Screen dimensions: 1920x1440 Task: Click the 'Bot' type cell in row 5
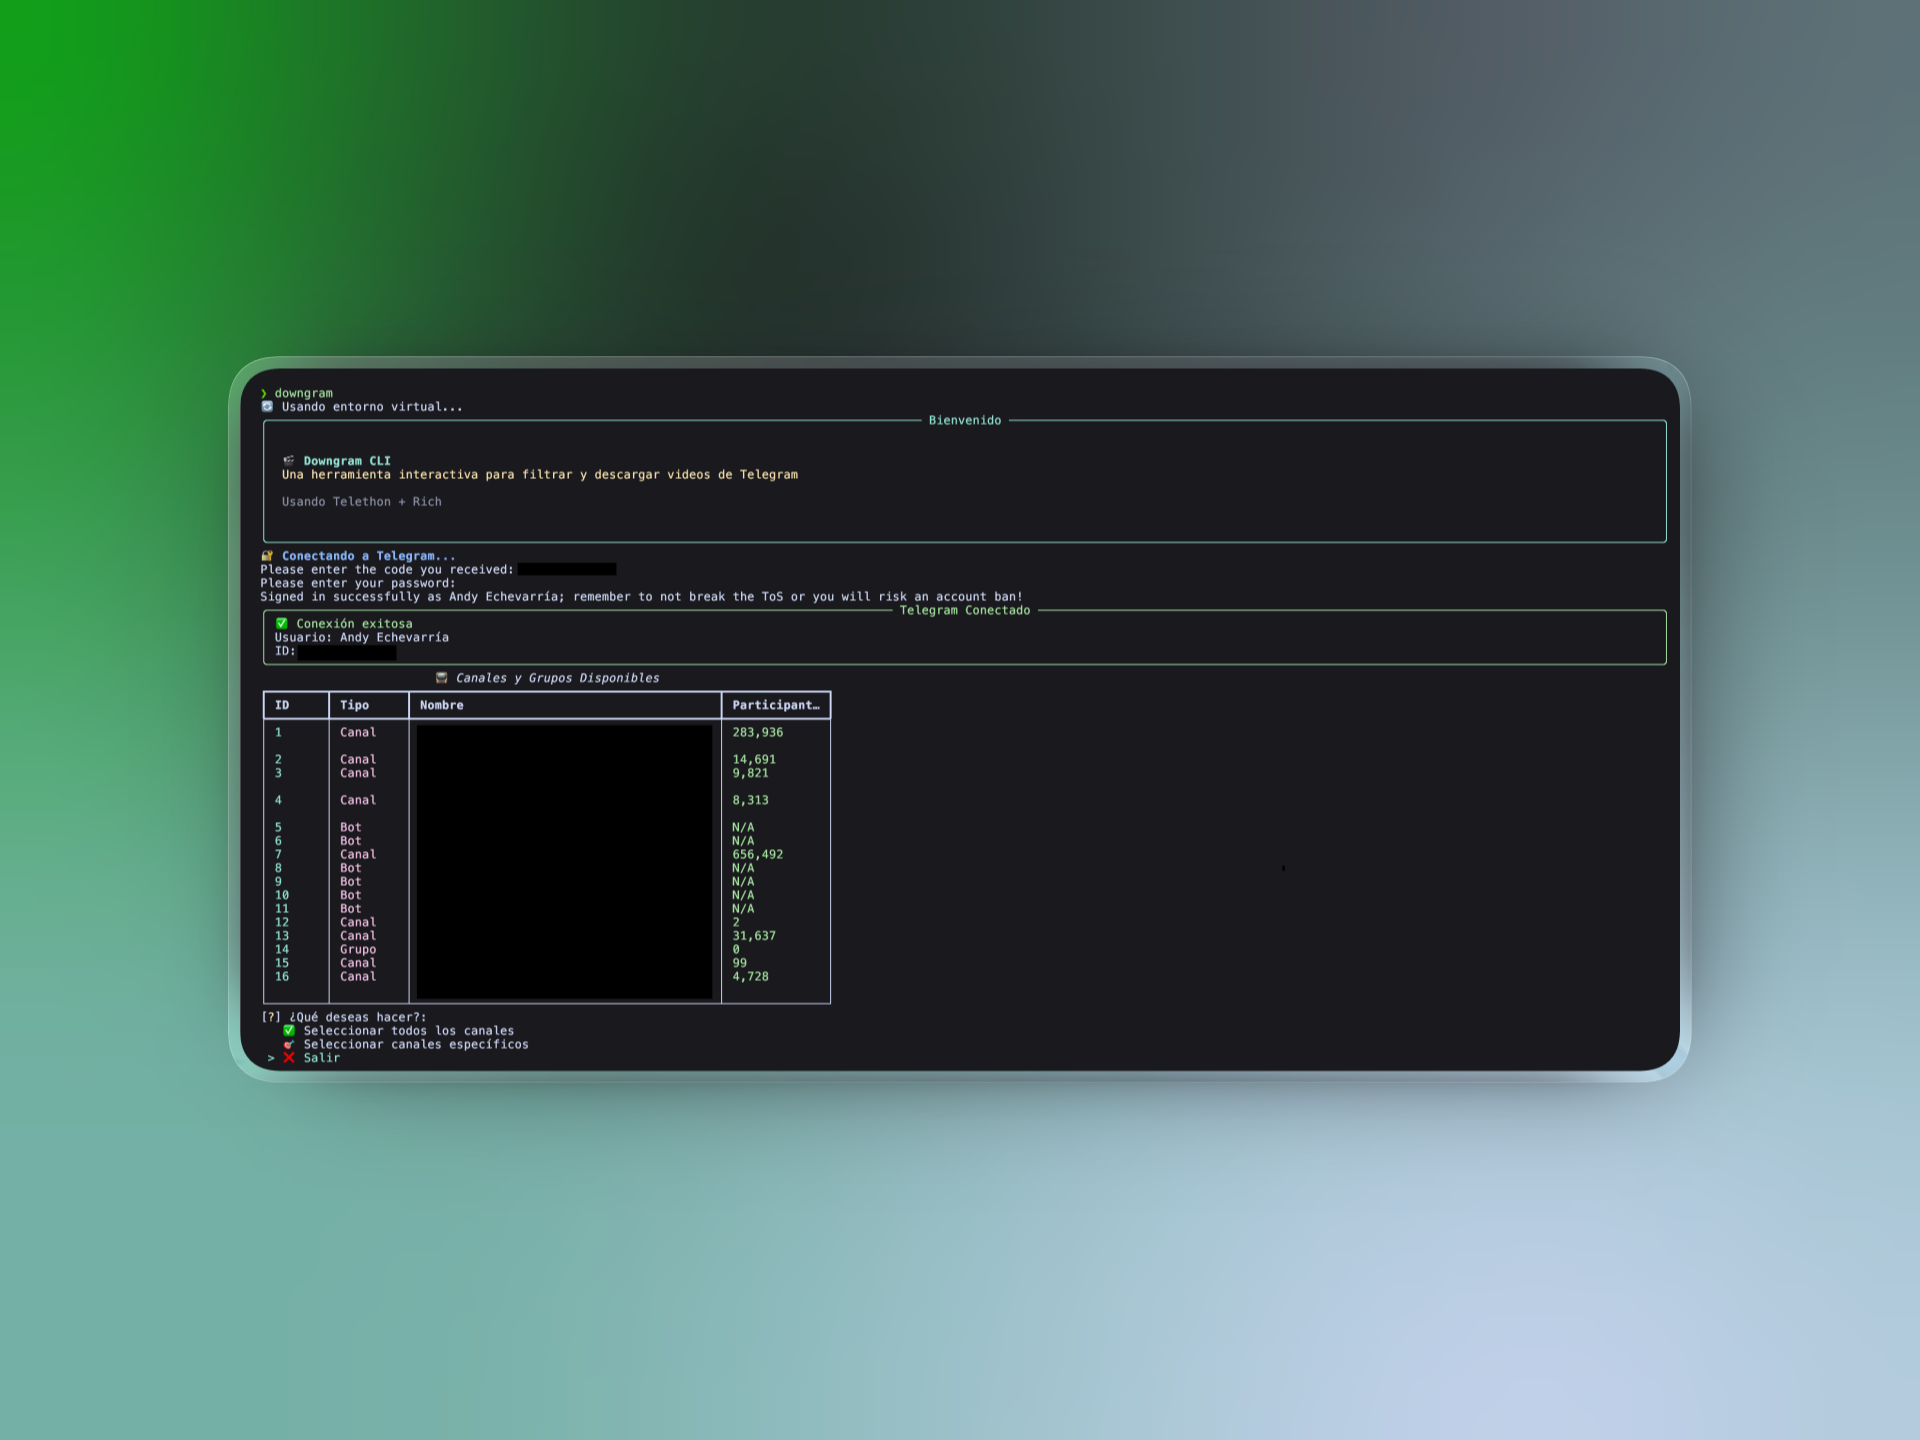351,828
